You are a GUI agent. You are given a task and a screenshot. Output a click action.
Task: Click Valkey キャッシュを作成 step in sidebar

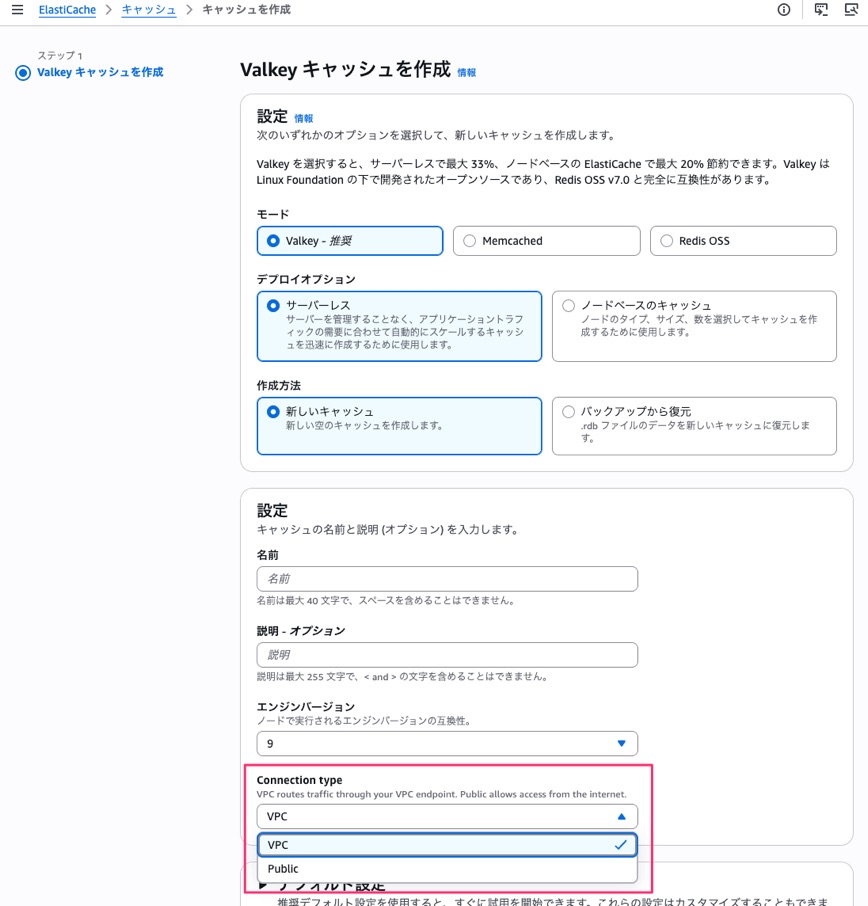[x=100, y=72]
